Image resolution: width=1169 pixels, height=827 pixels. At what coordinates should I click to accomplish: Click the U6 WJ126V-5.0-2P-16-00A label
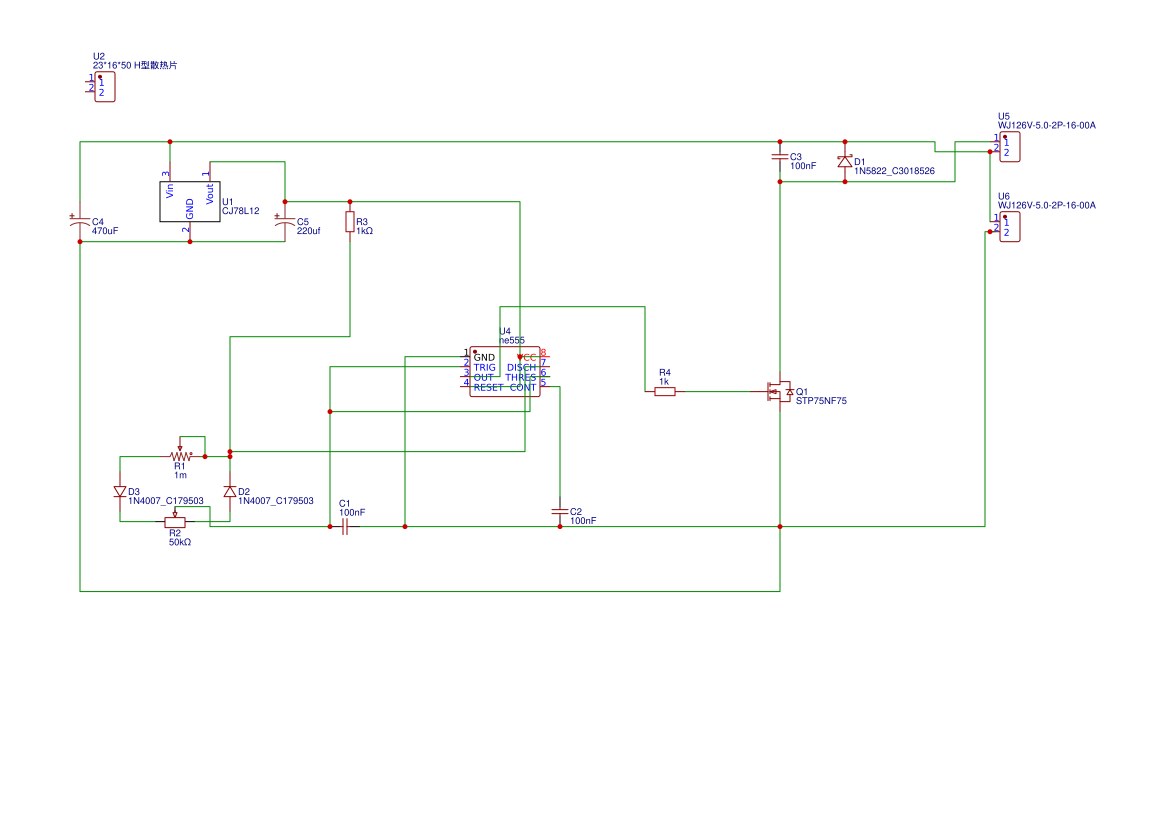[x=1047, y=205]
